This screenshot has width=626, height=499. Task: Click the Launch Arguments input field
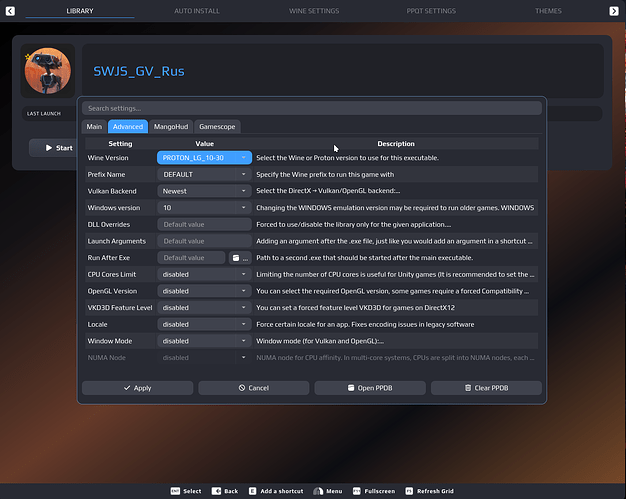point(204,241)
